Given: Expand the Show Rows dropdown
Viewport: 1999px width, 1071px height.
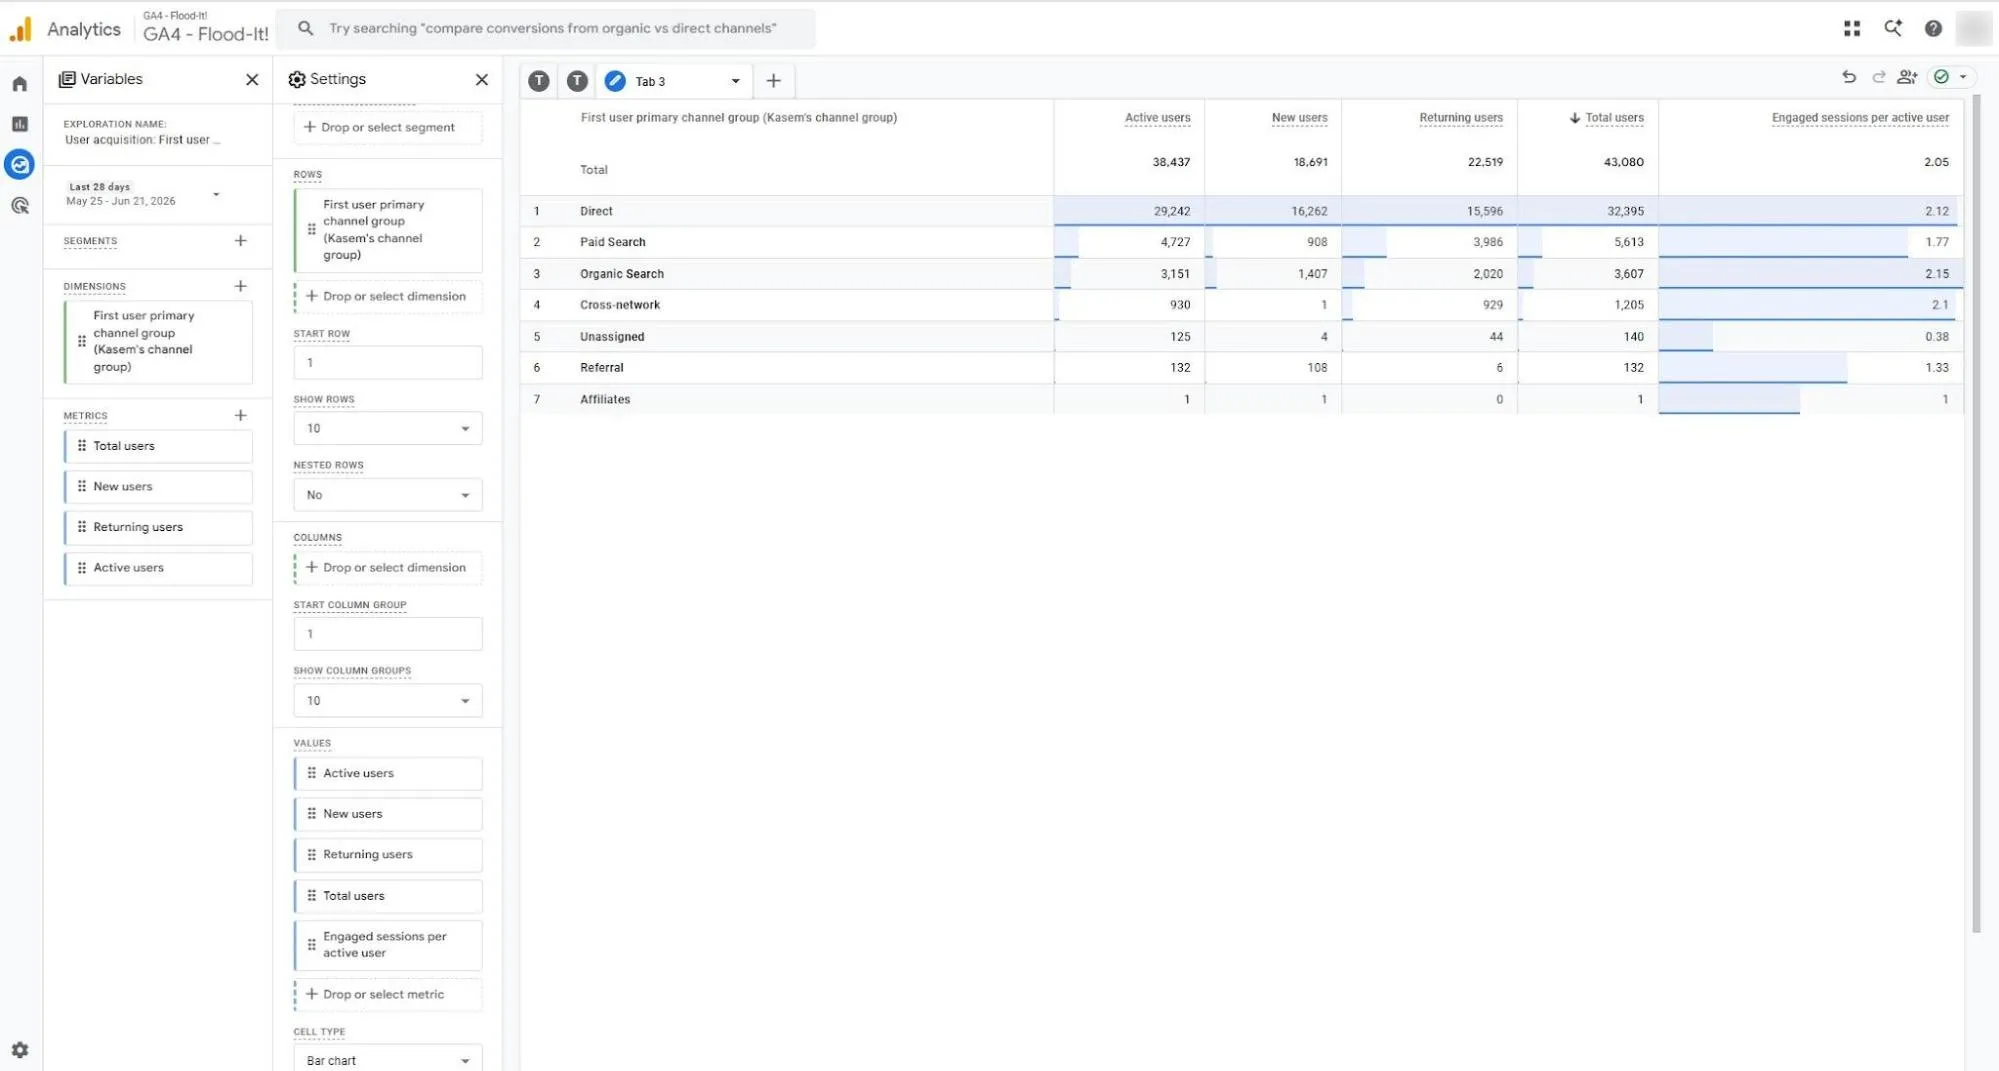Looking at the screenshot, I should tap(388, 428).
